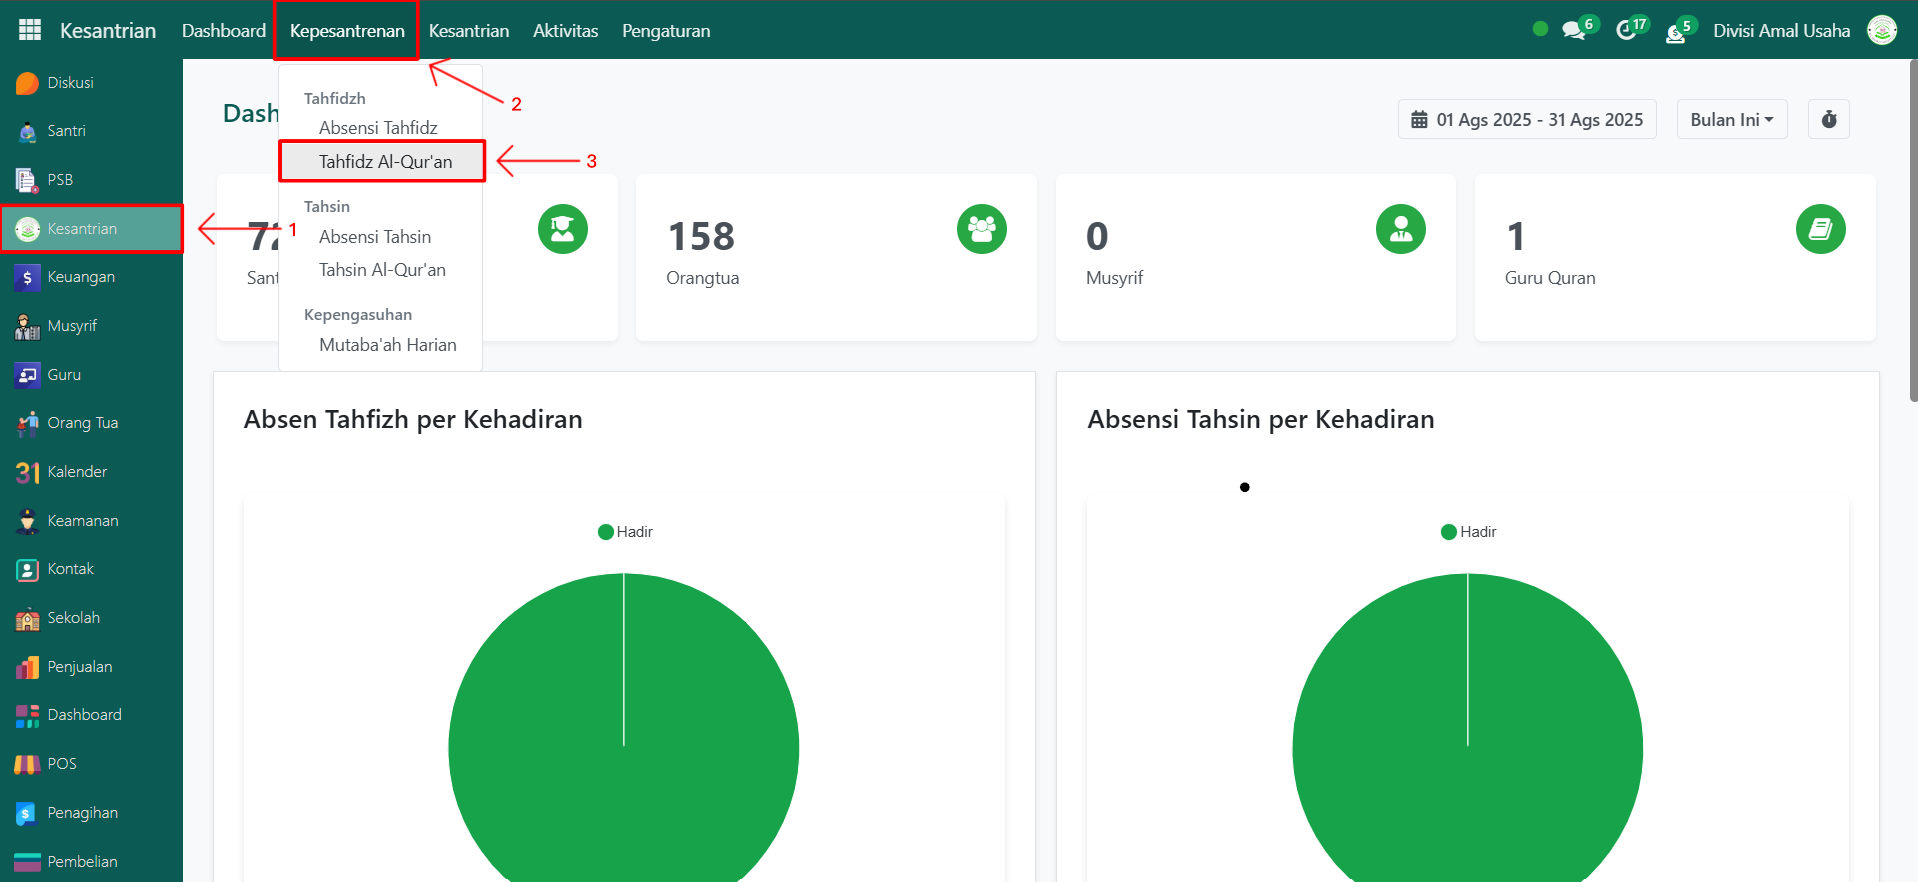
Task: Select Tahfidz Al-Qur'an from the dropdown menu
Action: [385, 162]
